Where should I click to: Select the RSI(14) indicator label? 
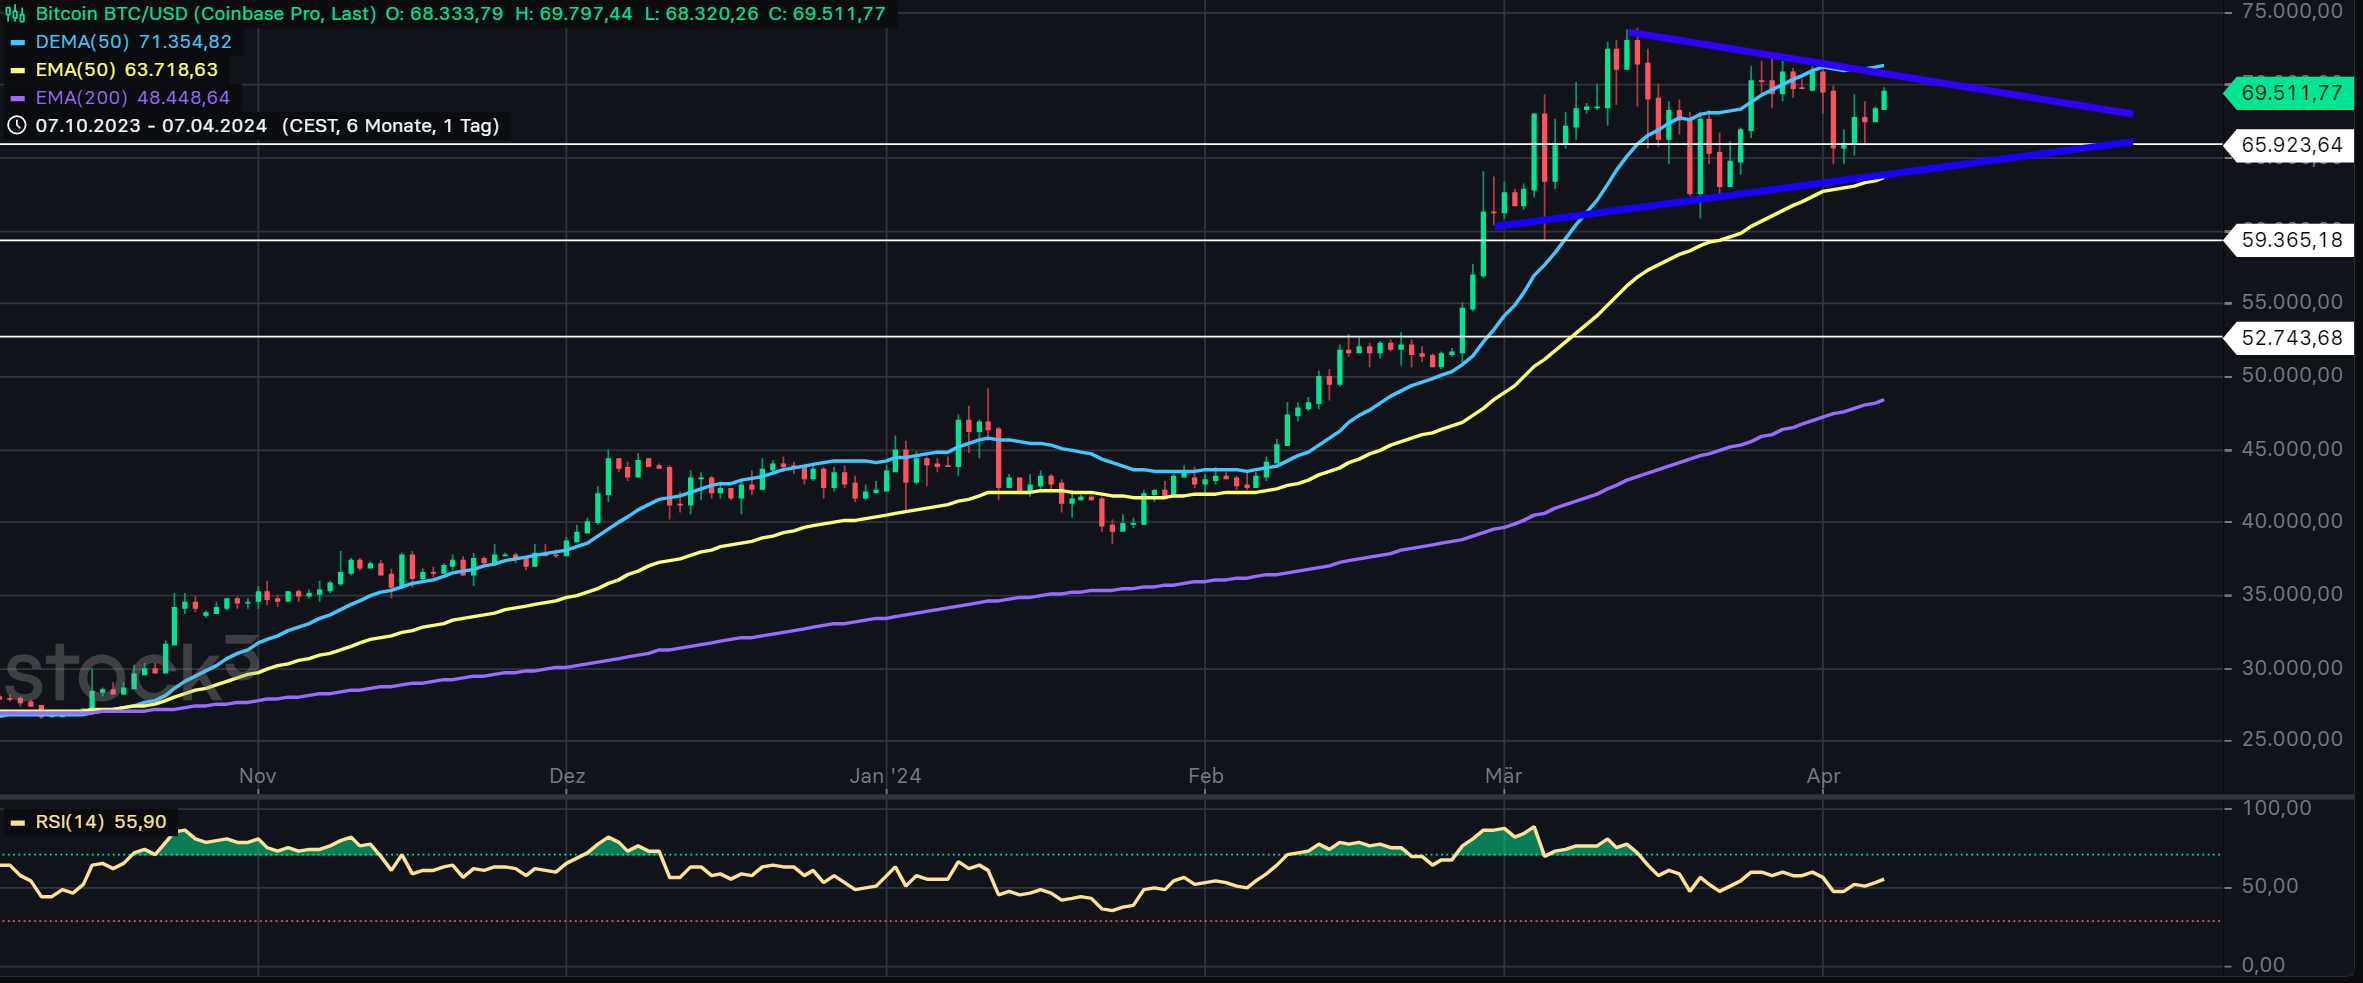(70, 822)
